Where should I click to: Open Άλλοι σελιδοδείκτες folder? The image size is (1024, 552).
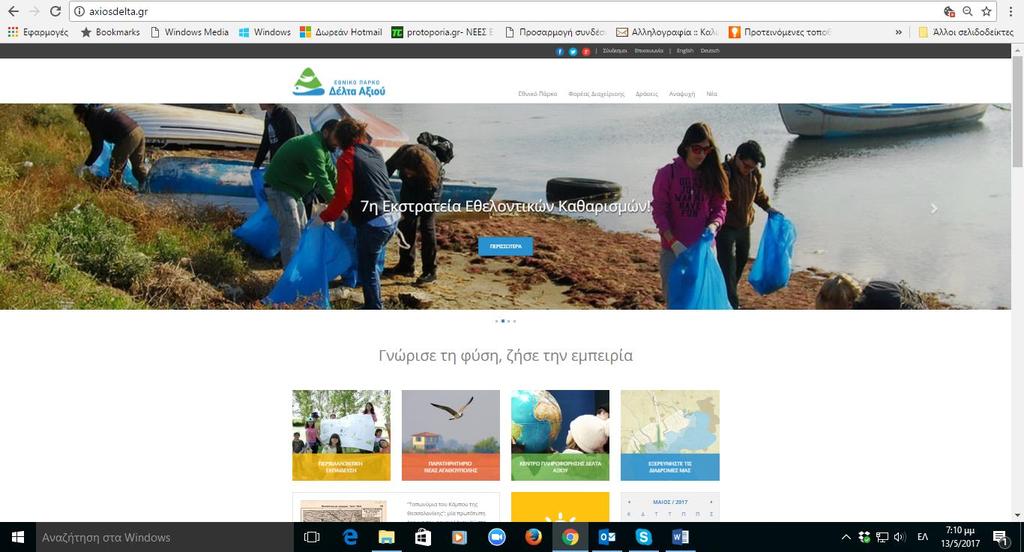pyautogui.click(x=966, y=31)
